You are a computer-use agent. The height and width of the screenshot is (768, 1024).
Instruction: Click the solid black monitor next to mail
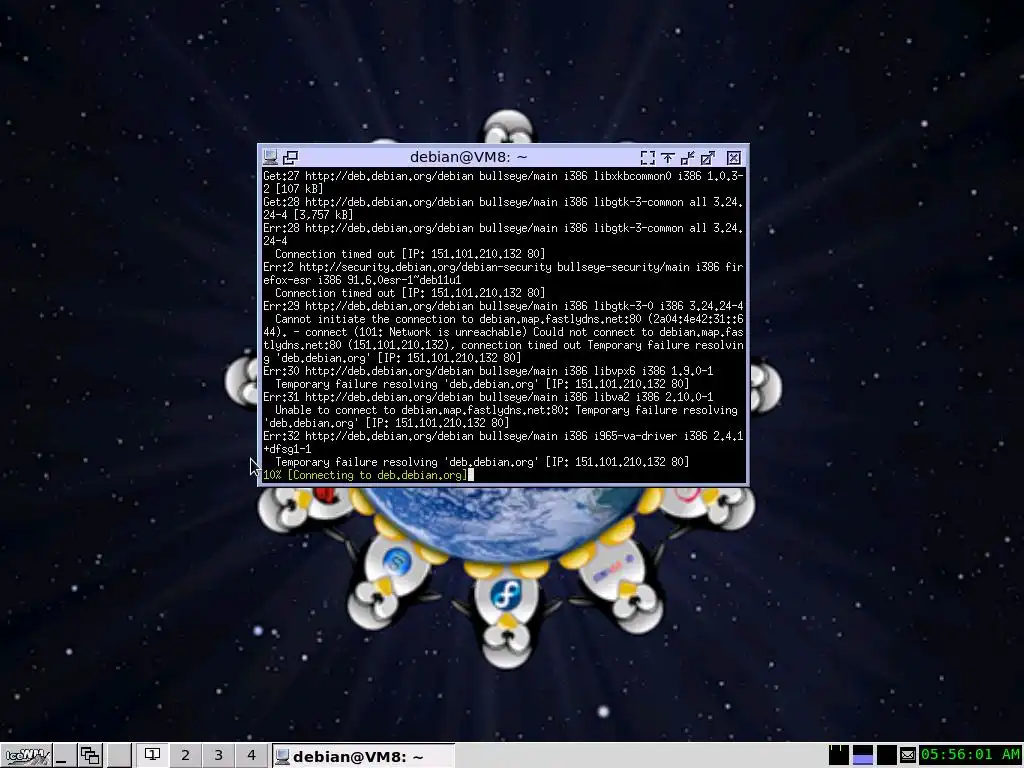tap(886, 755)
